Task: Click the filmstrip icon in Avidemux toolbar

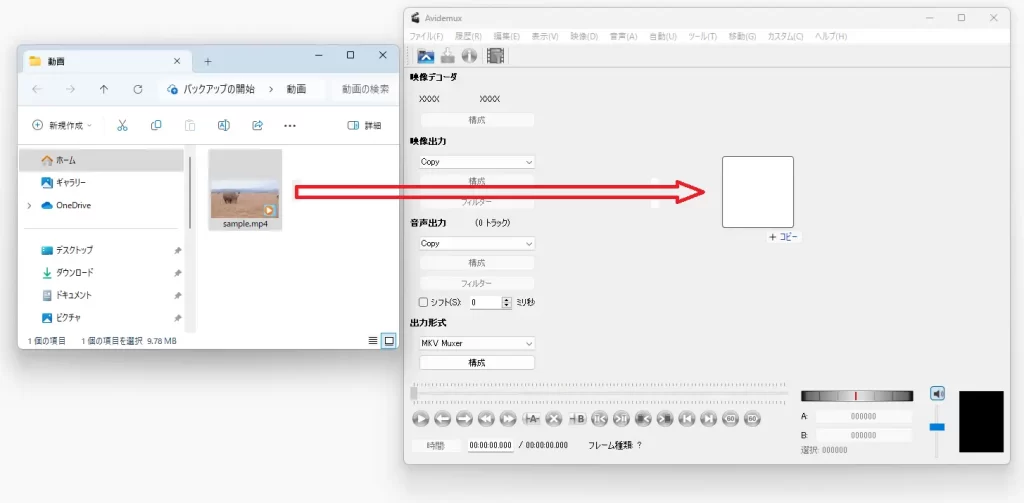Action: [x=495, y=56]
